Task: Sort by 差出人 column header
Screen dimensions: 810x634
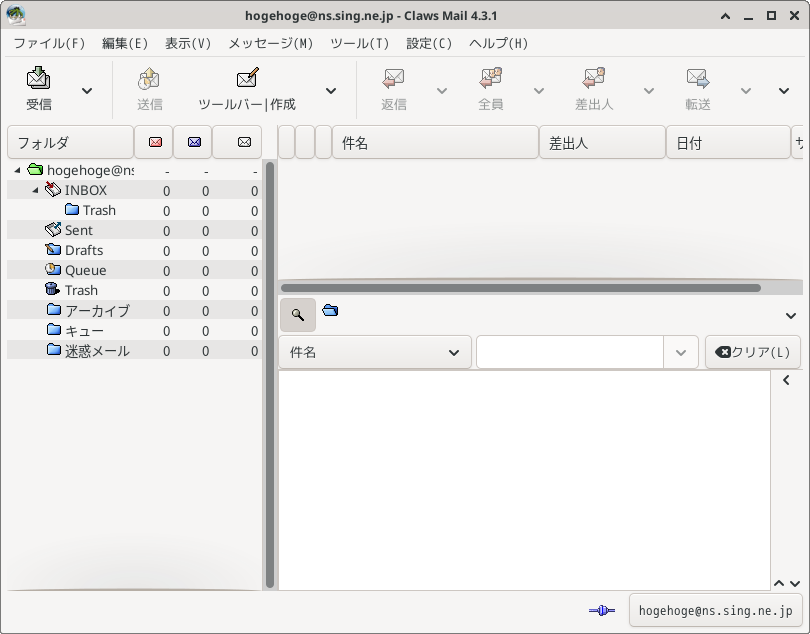Action: (602, 143)
